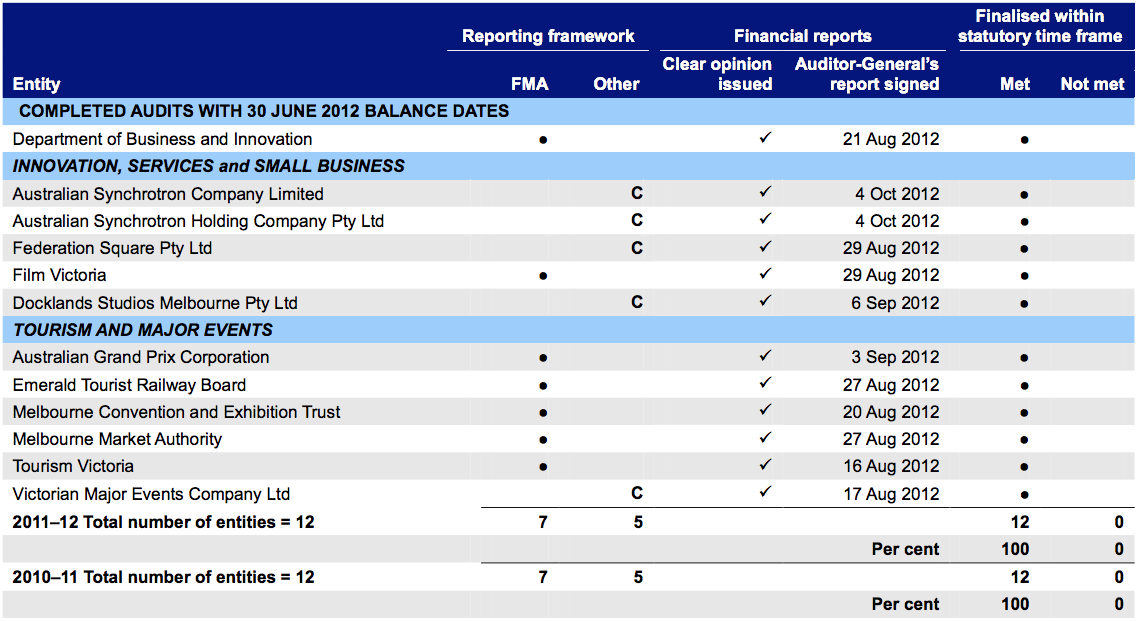This screenshot has width=1138, height=622.
Task: Click clear-opinion tick for Docklands Studios
Action: (765, 300)
